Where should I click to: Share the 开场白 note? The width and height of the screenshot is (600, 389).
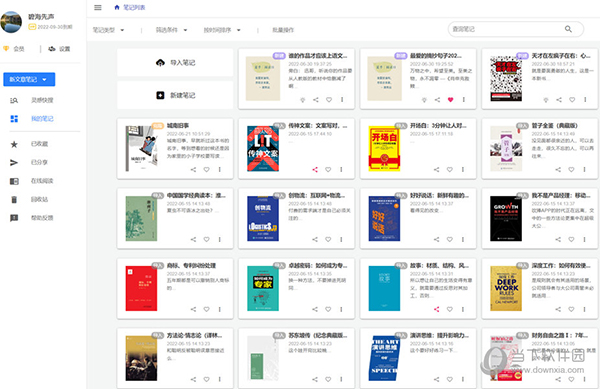(437, 169)
